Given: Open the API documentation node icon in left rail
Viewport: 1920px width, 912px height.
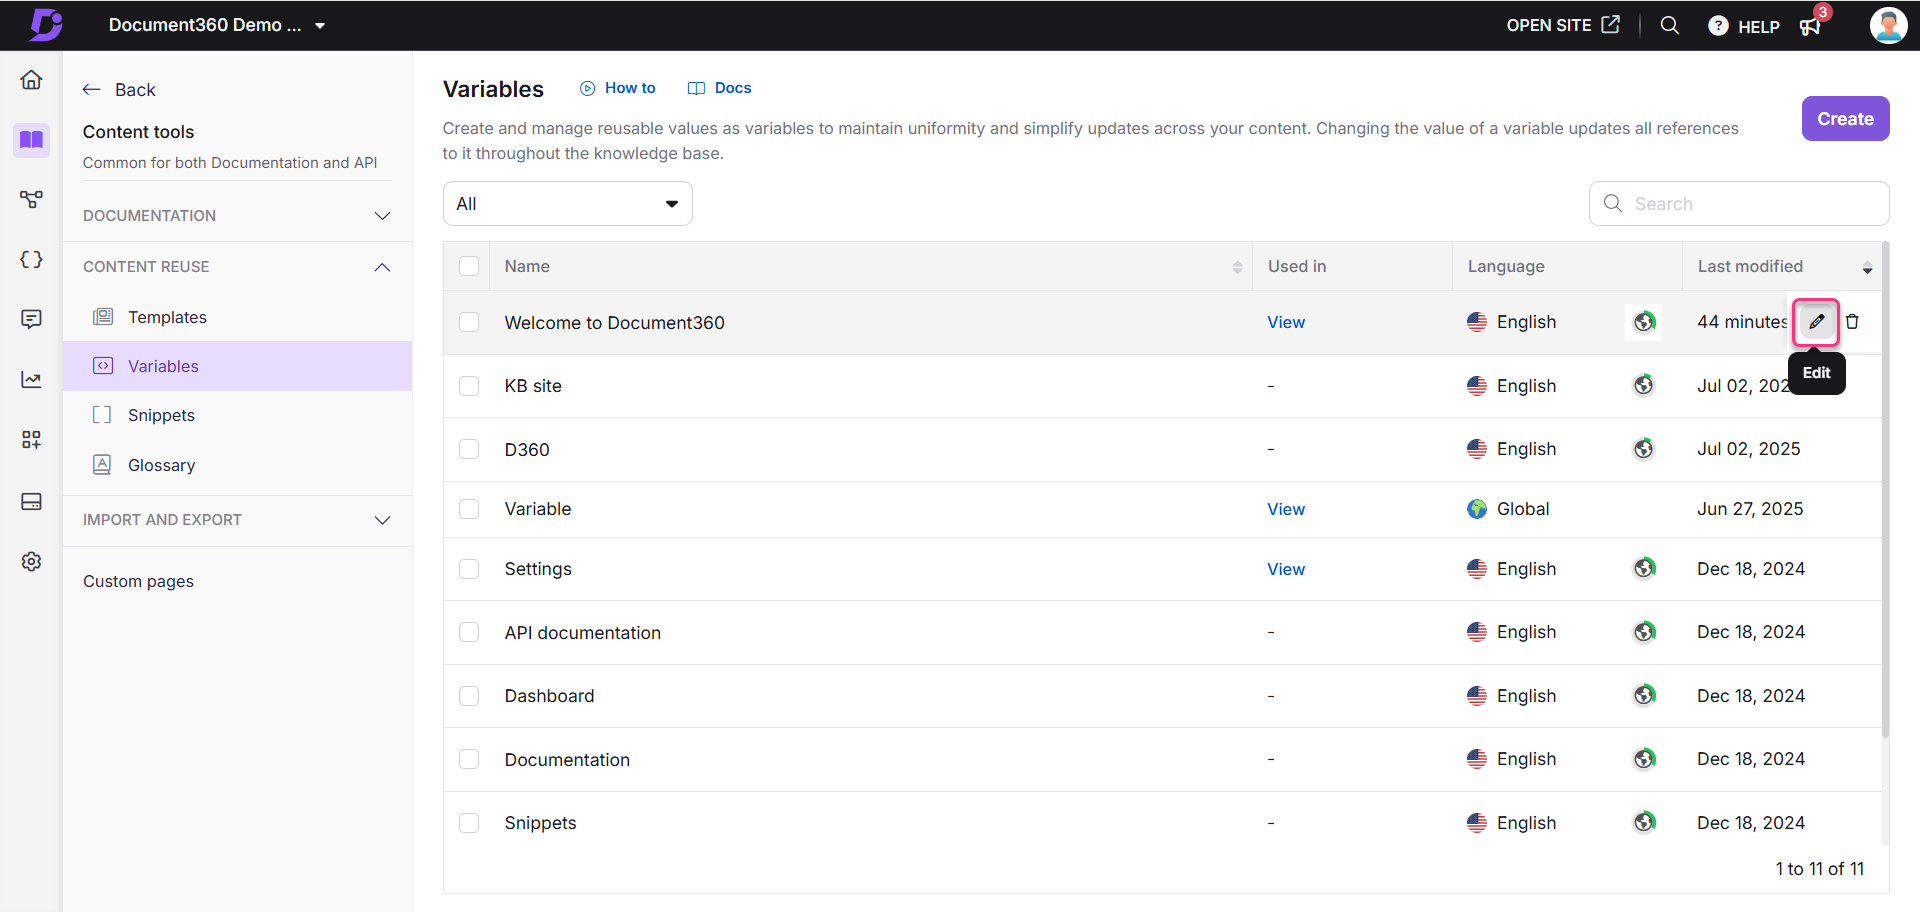Looking at the screenshot, I should [31, 199].
